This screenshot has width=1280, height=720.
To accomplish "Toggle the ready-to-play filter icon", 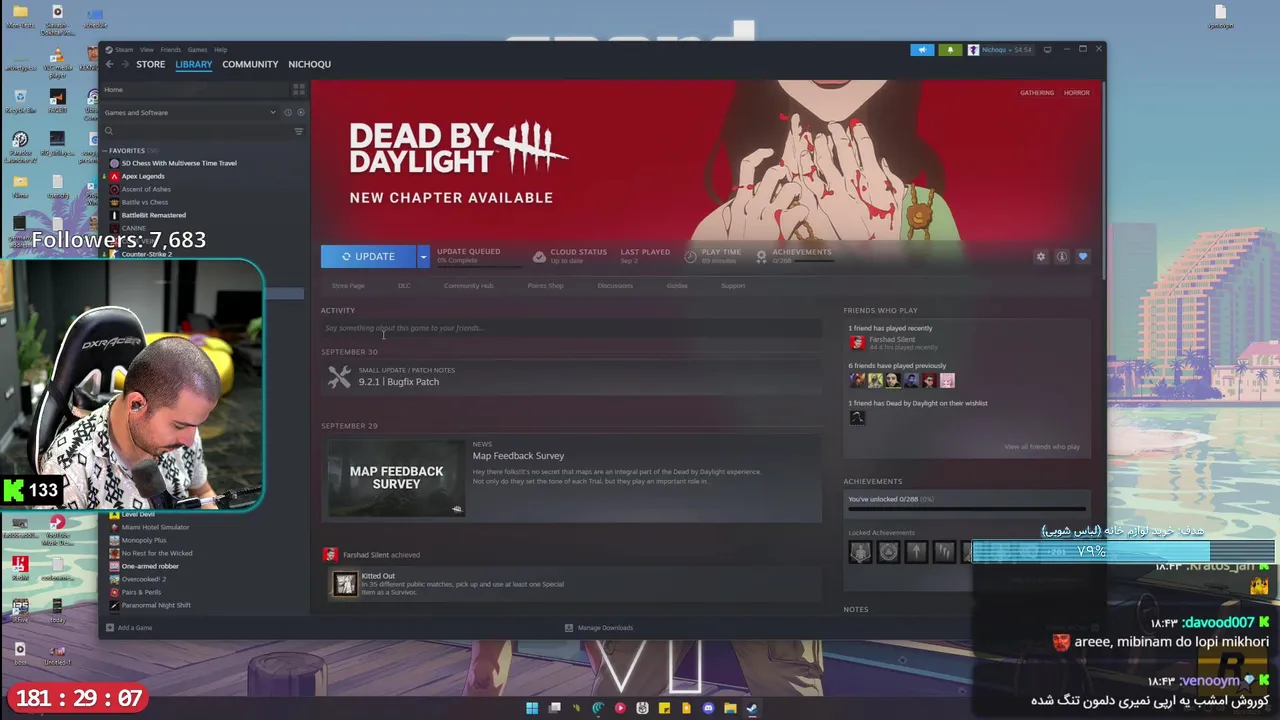I will coord(300,112).
